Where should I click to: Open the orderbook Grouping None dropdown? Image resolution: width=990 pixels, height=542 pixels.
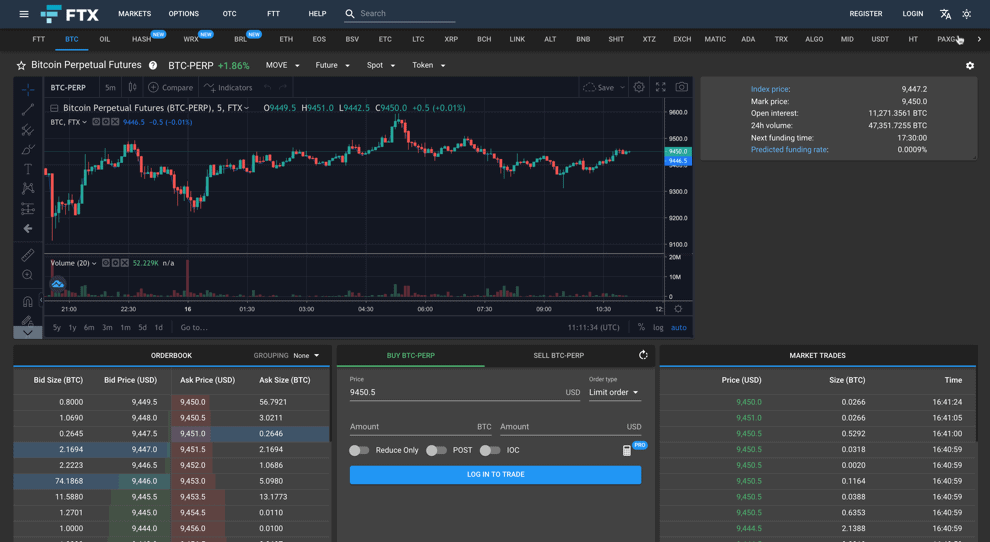pos(306,356)
